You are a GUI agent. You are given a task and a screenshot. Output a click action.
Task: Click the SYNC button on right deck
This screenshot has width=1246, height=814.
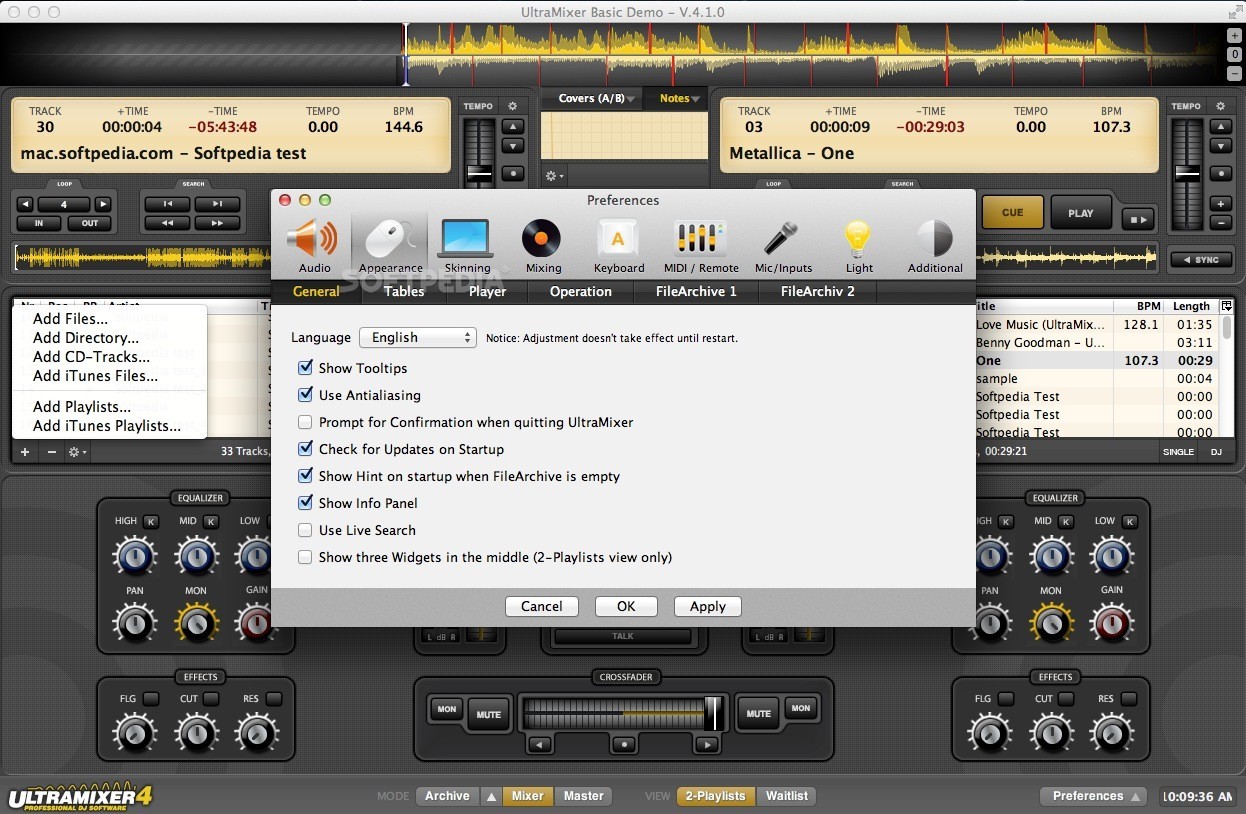click(1201, 260)
